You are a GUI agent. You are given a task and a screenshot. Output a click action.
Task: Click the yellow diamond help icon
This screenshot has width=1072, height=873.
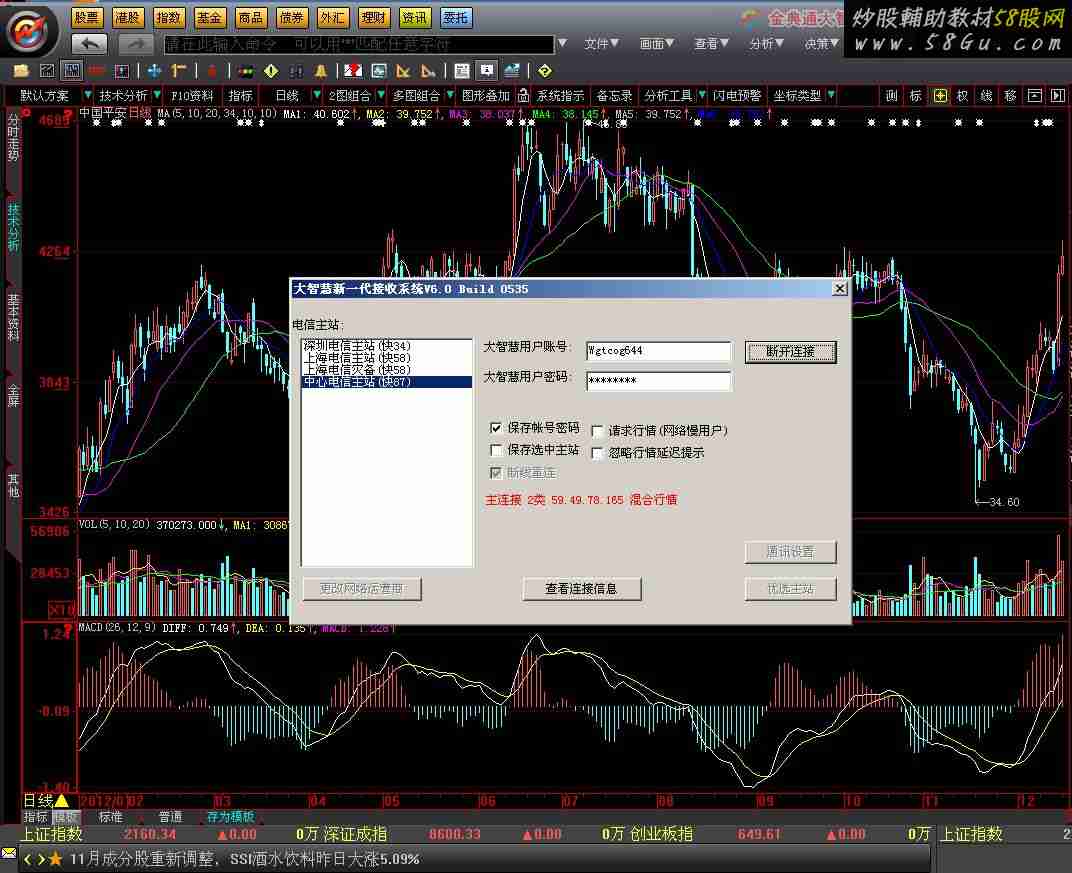545,70
